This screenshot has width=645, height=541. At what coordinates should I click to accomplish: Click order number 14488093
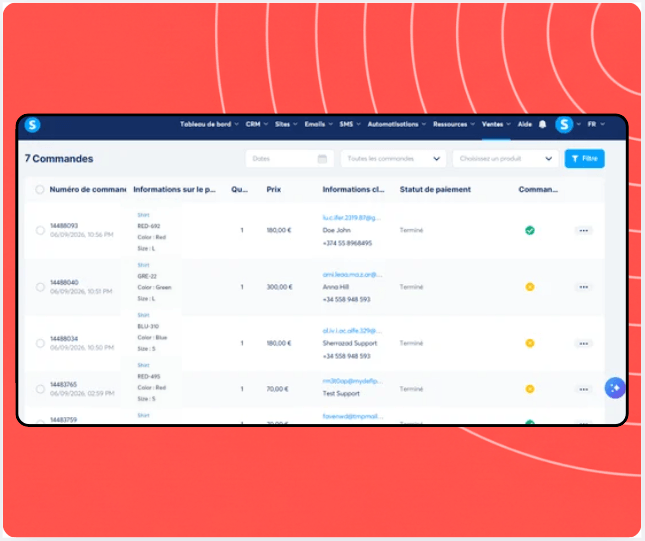click(64, 226)
